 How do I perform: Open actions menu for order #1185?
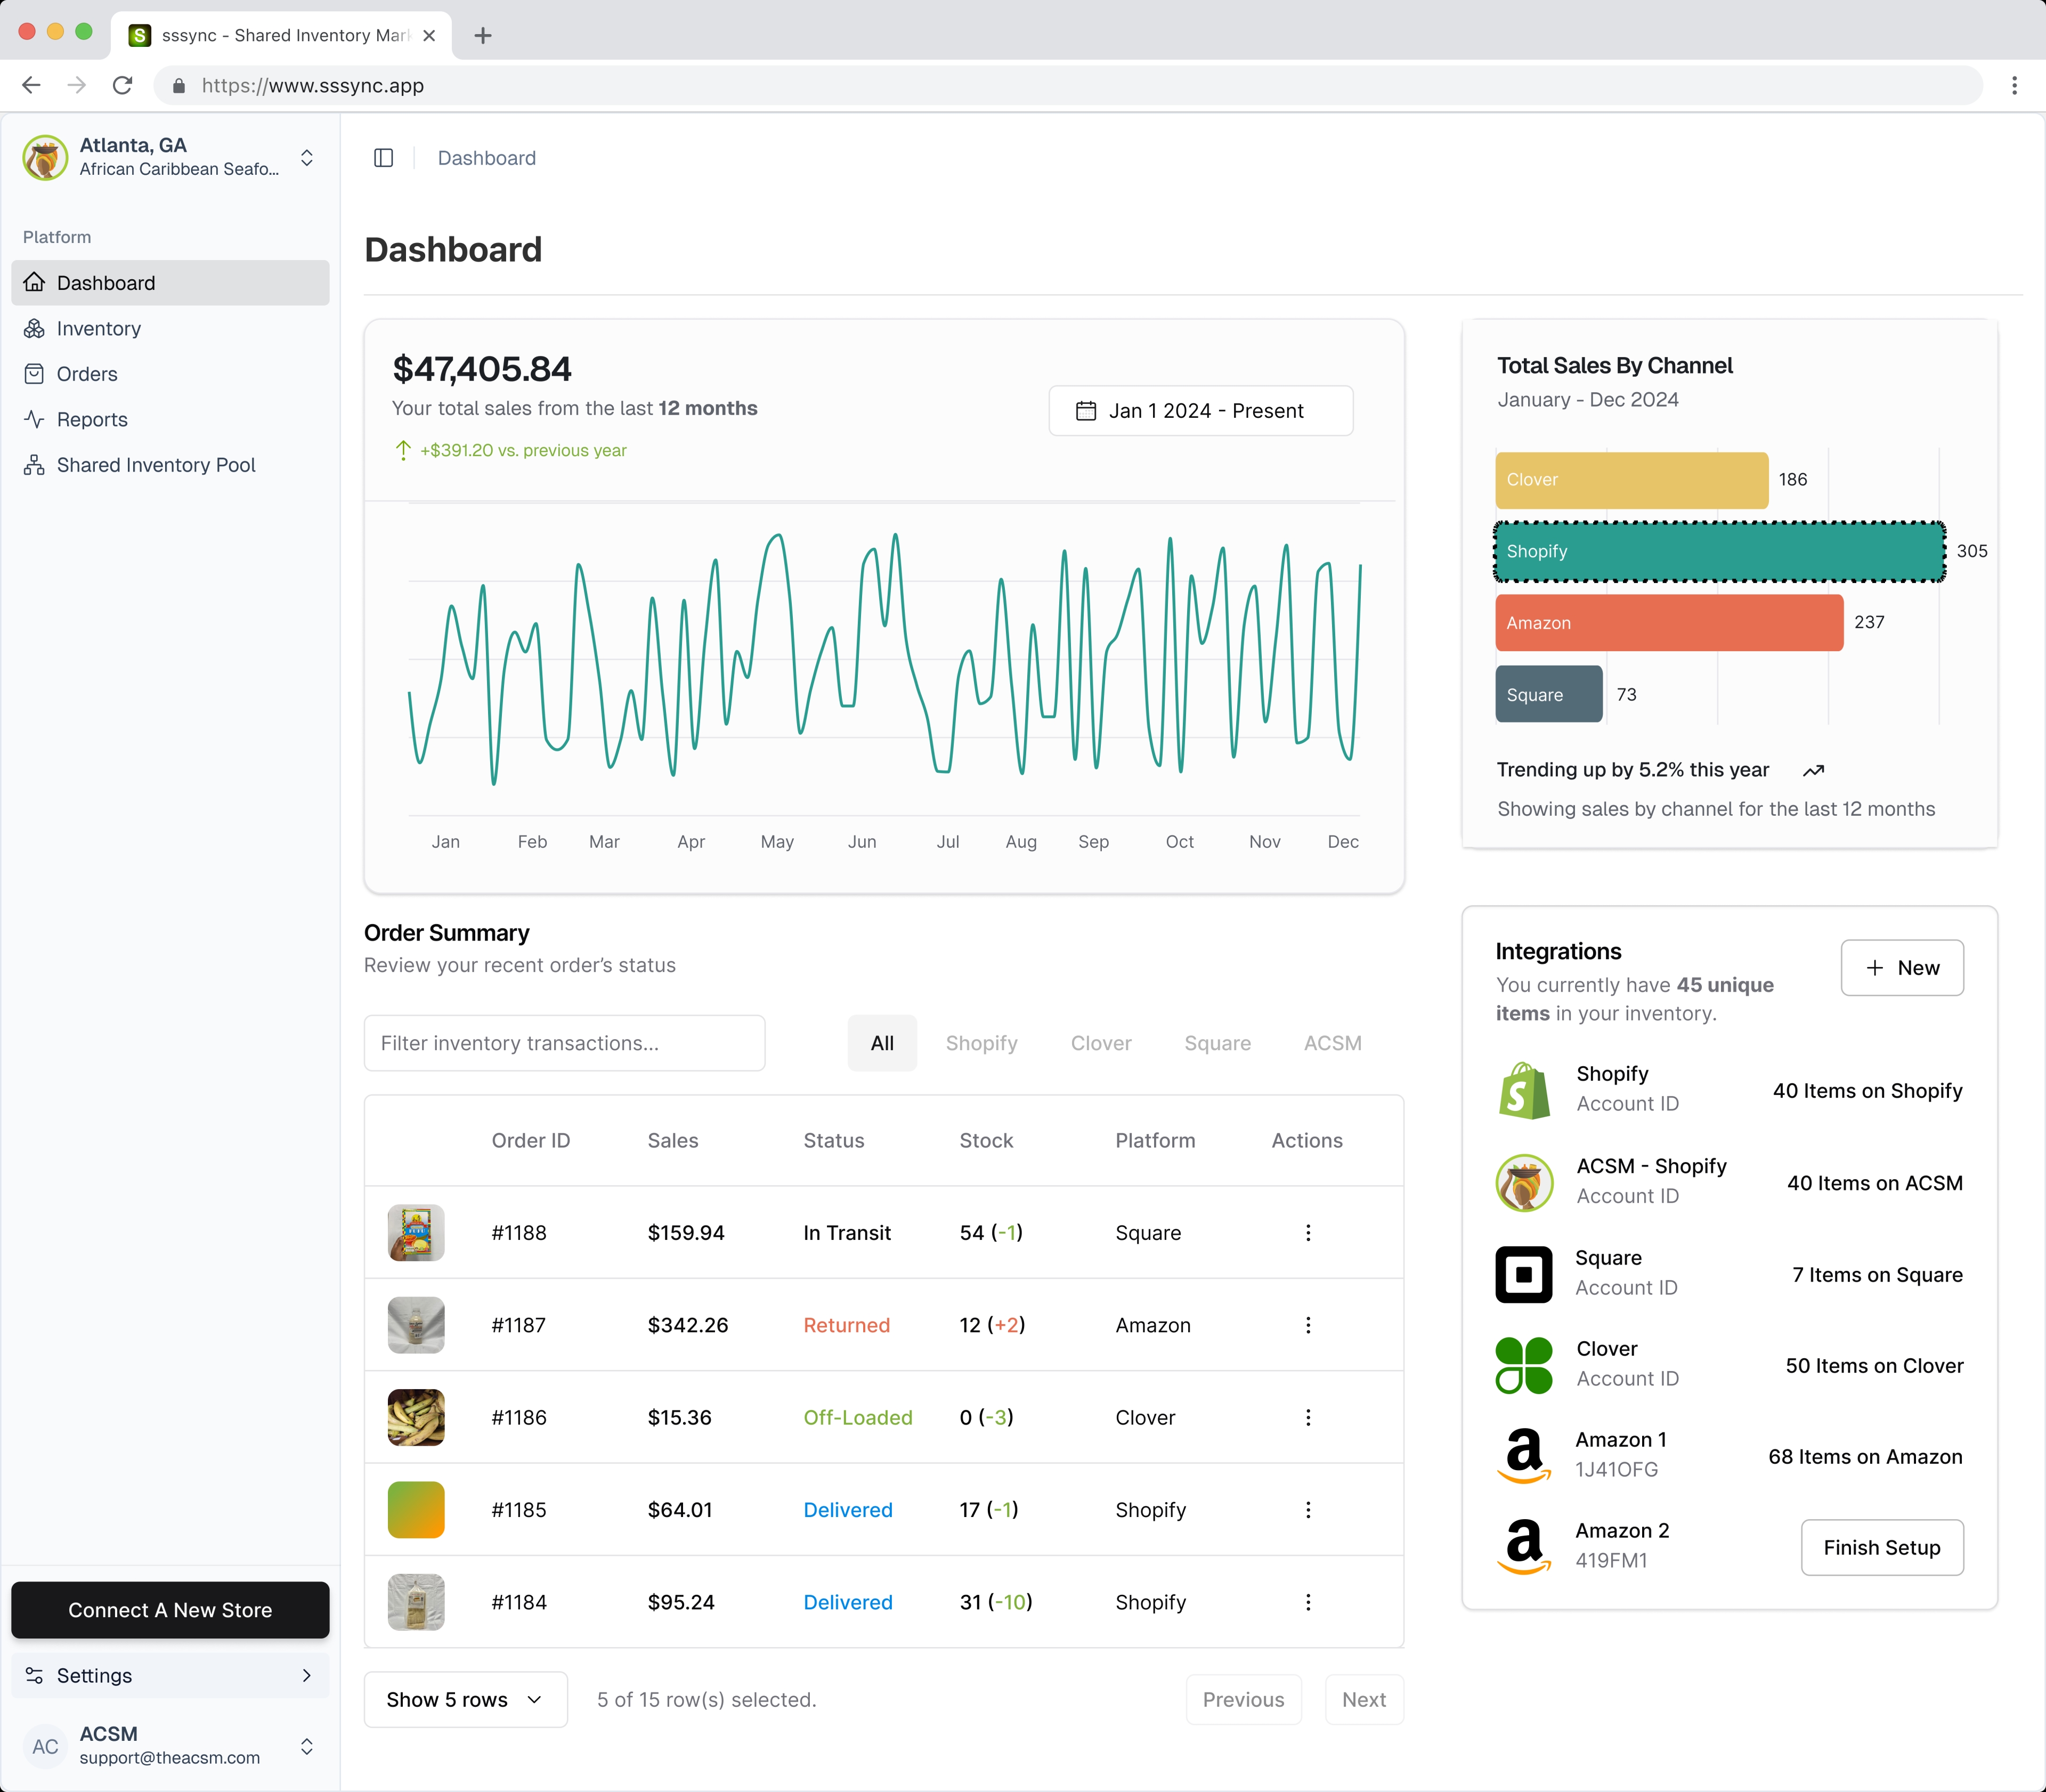tap(1307, 1510)
